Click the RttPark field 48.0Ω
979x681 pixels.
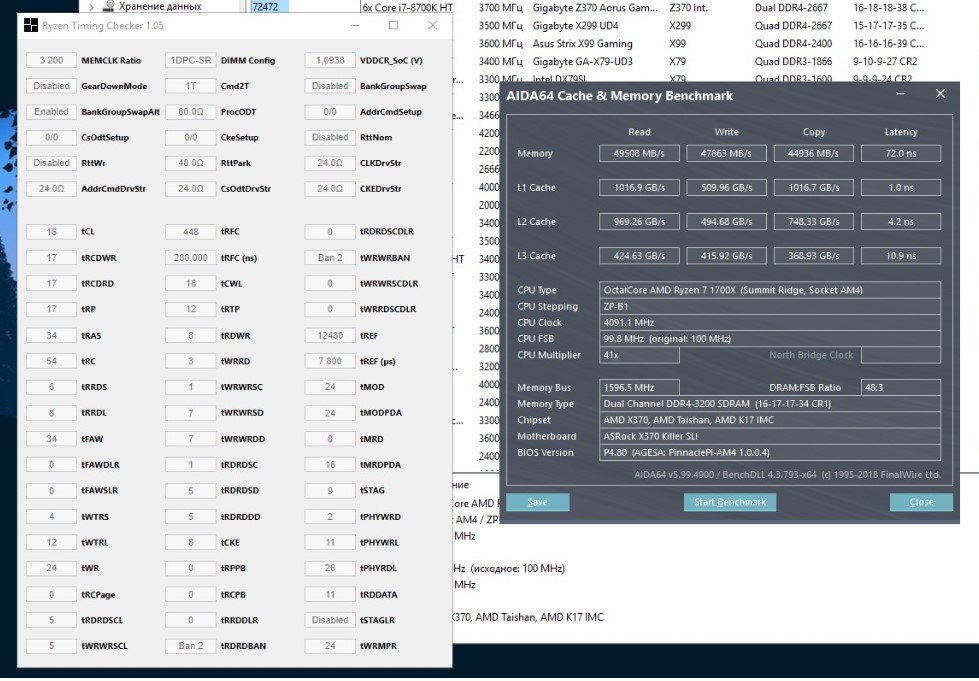pos(190,163)
